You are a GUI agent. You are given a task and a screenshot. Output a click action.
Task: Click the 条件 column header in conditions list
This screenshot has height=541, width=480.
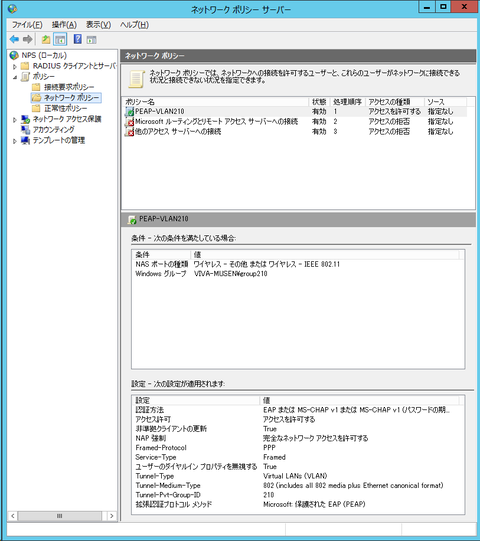point(161,255)
